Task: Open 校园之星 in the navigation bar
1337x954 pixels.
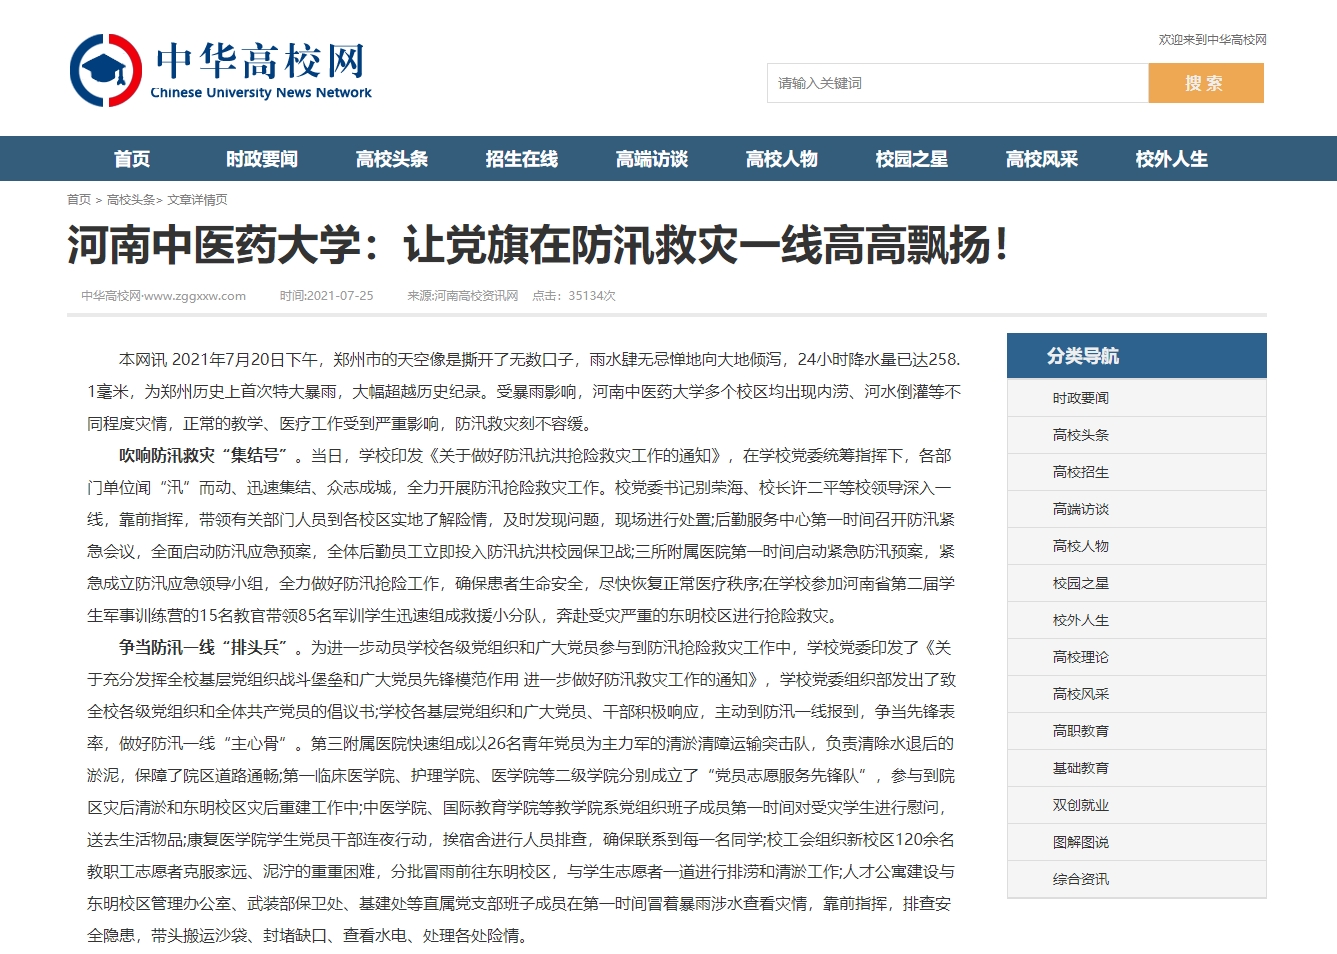Action: click(912, 159)
